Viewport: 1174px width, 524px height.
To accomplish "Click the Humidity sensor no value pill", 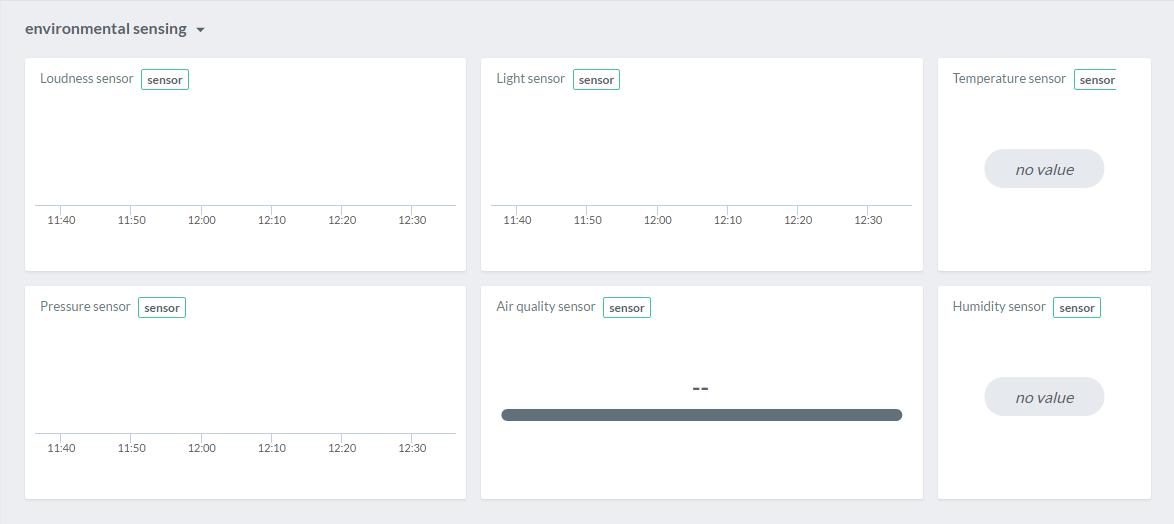I will 1044,397.
